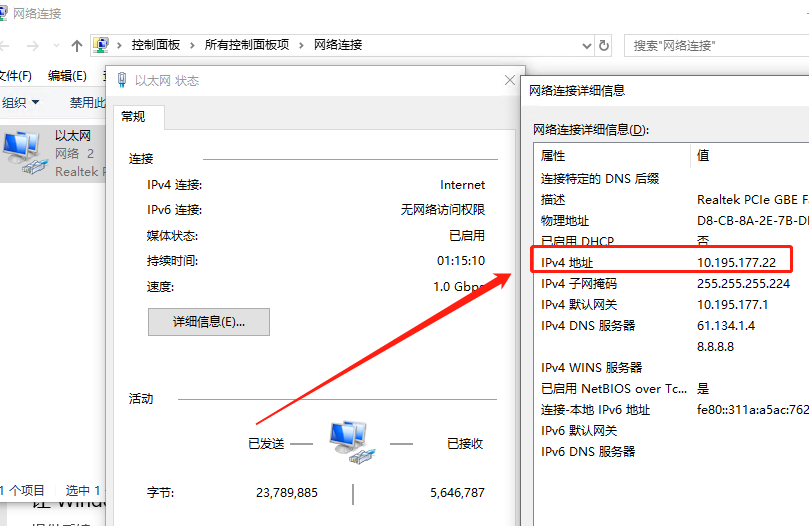
Task: Select the IPv4 默认网关 10.195.177.1 row
Action: [x=672, y=305]
